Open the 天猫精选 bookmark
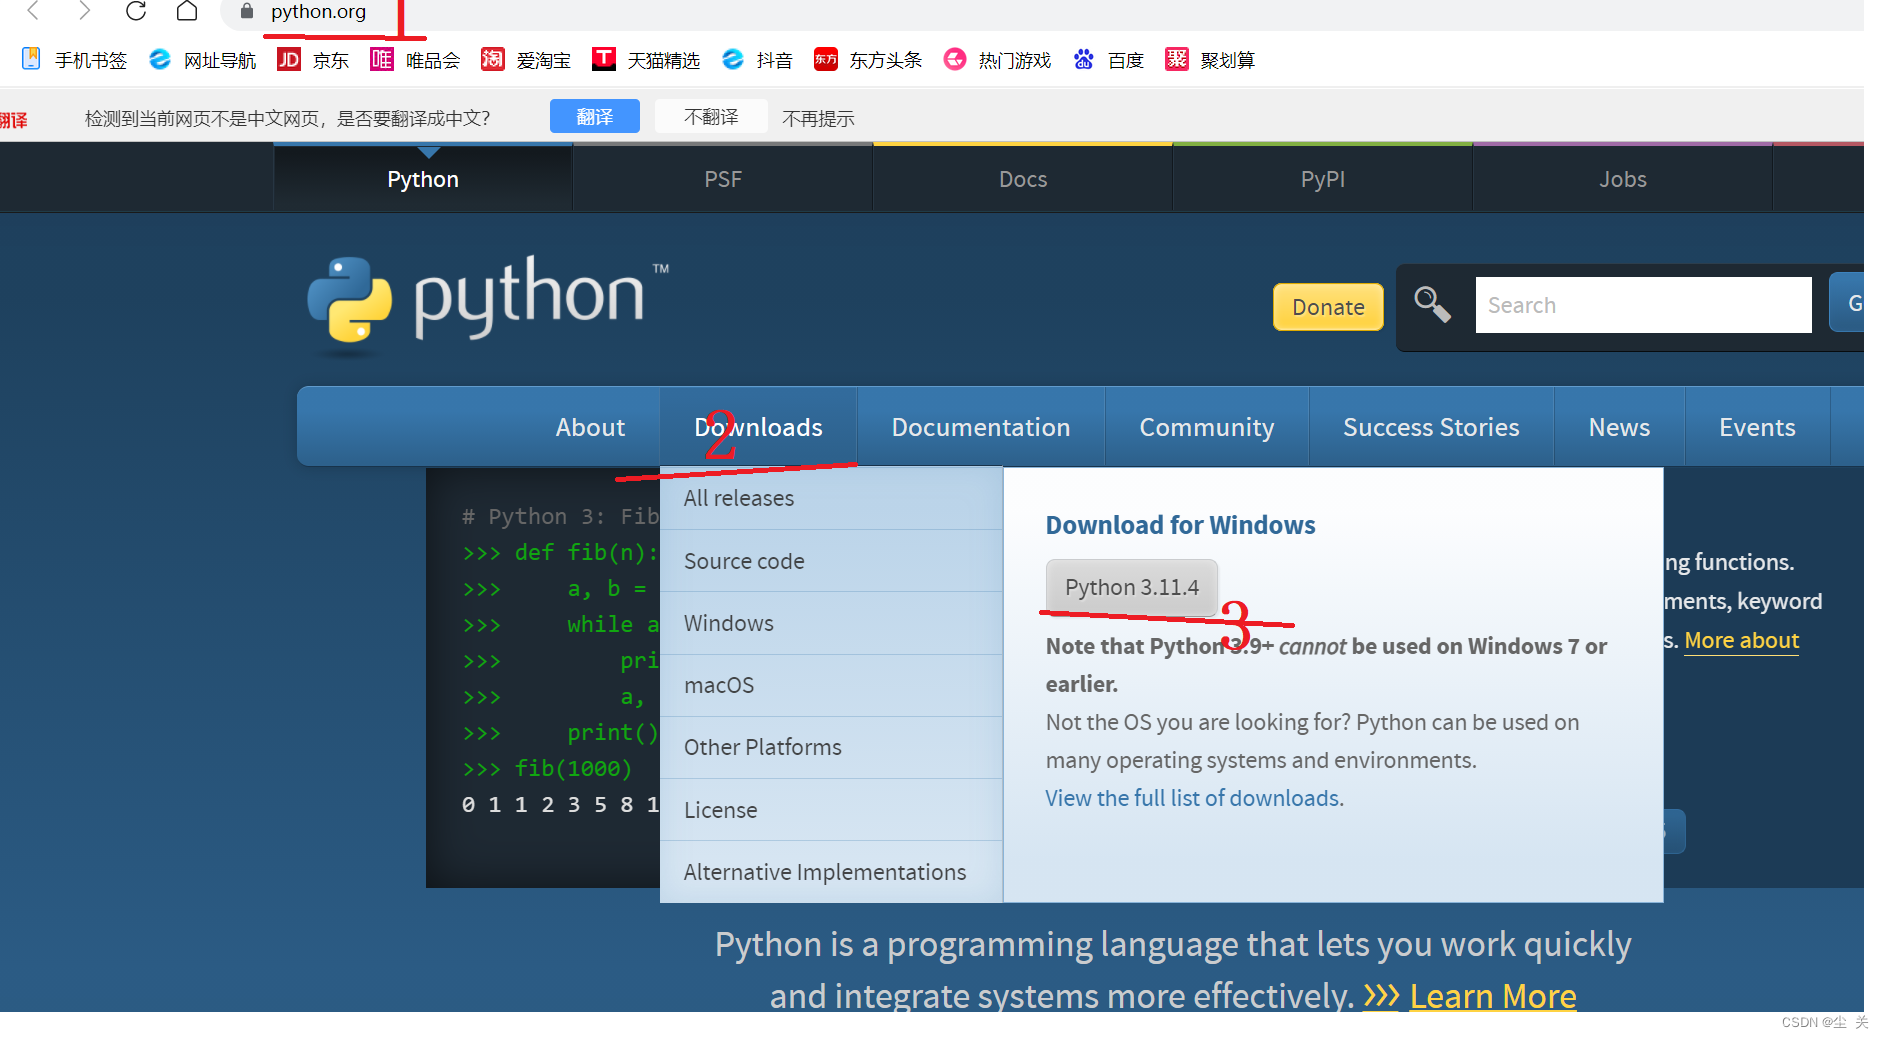This screenshot has width=1884, height=1038. point(646,60)
